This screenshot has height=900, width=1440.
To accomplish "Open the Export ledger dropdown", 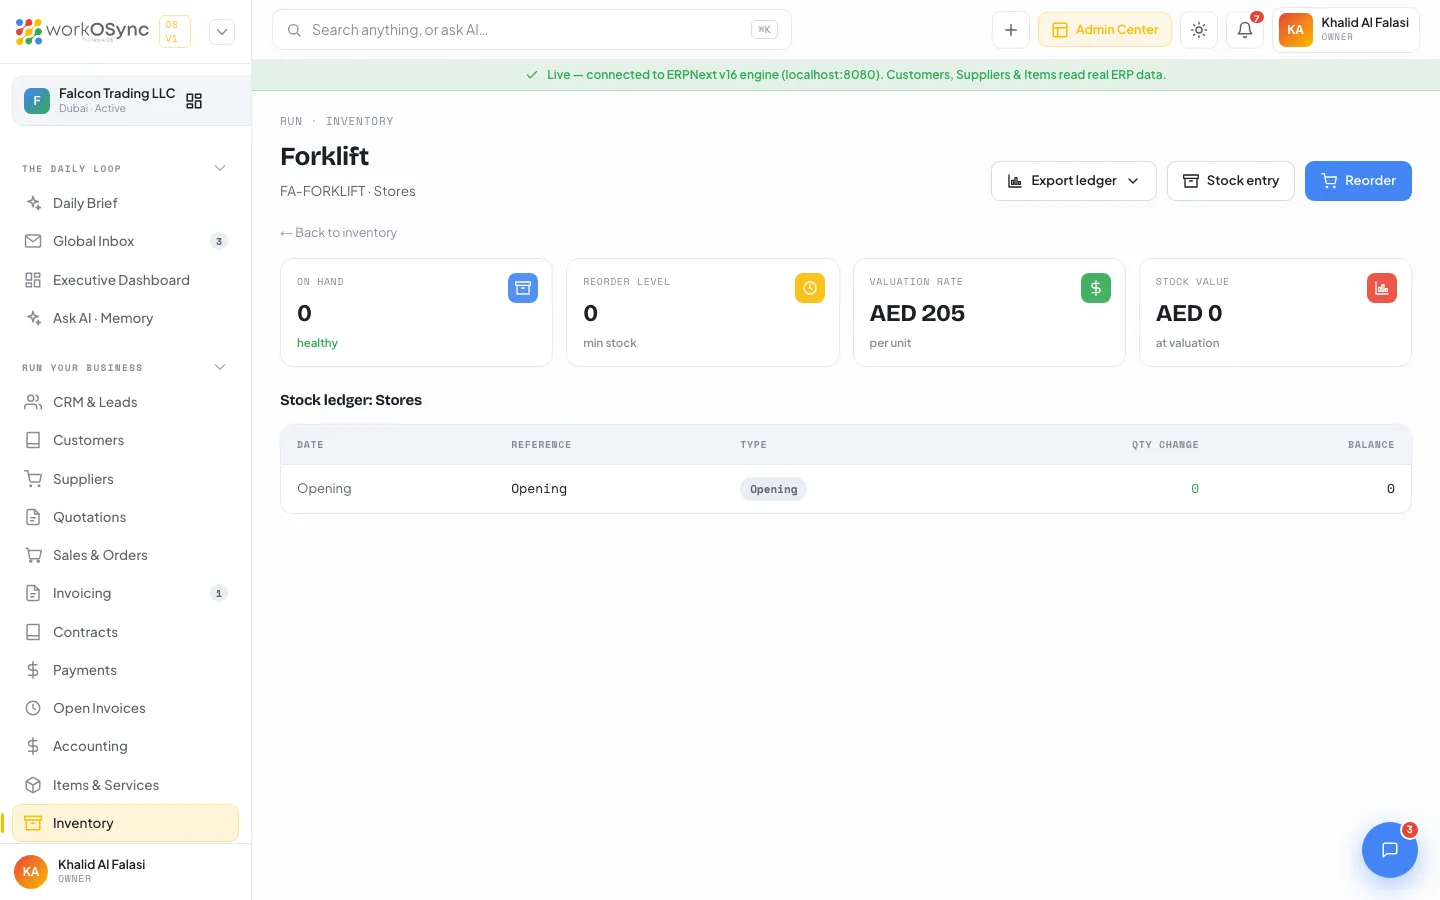I will [x=1074, y=181].
